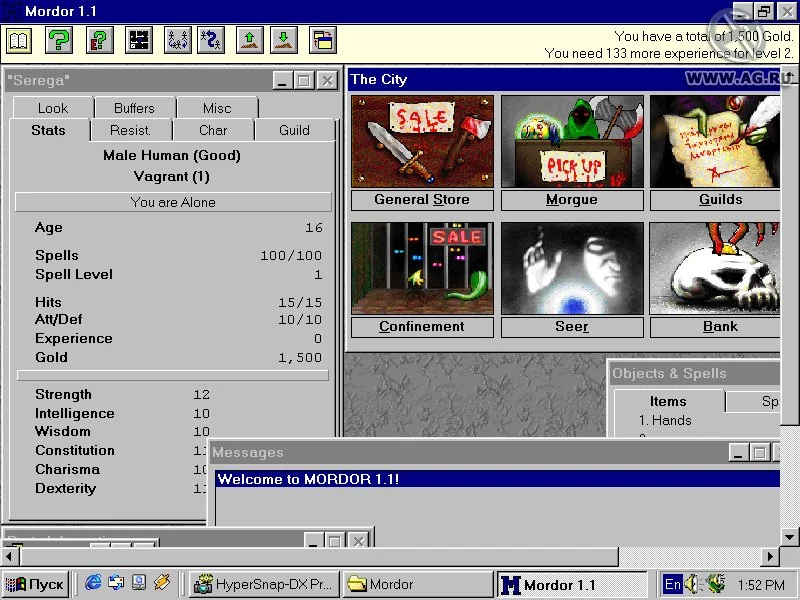The image size is (800, 600).
Task: Launch Internet Explorer from the quick launch
Action: point(93,583)
